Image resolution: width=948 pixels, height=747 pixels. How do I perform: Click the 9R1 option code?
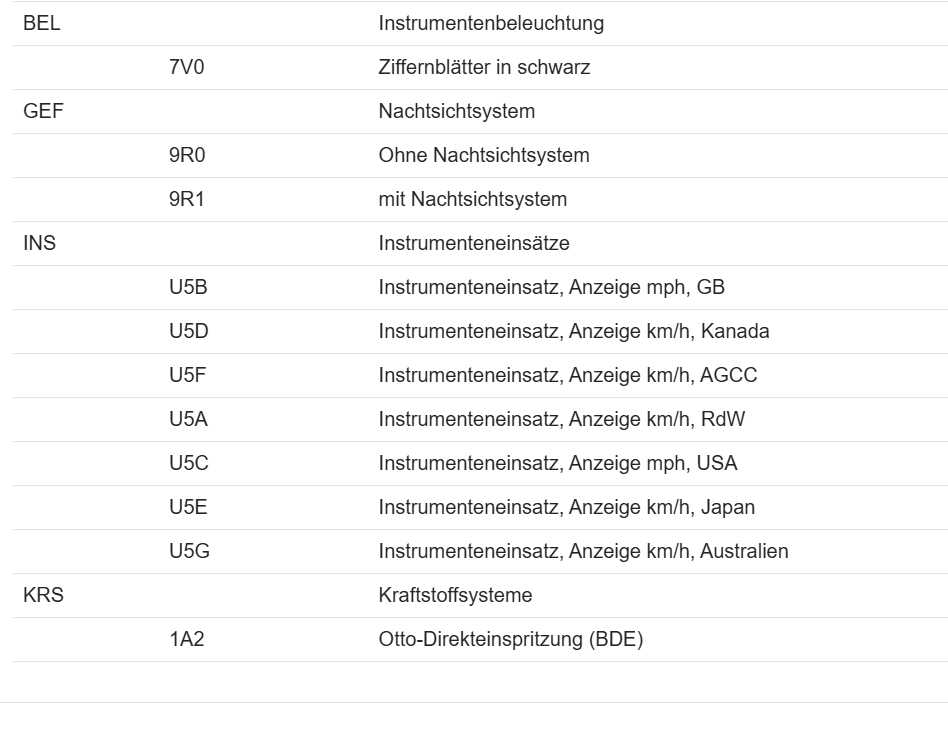pos(187,200)
